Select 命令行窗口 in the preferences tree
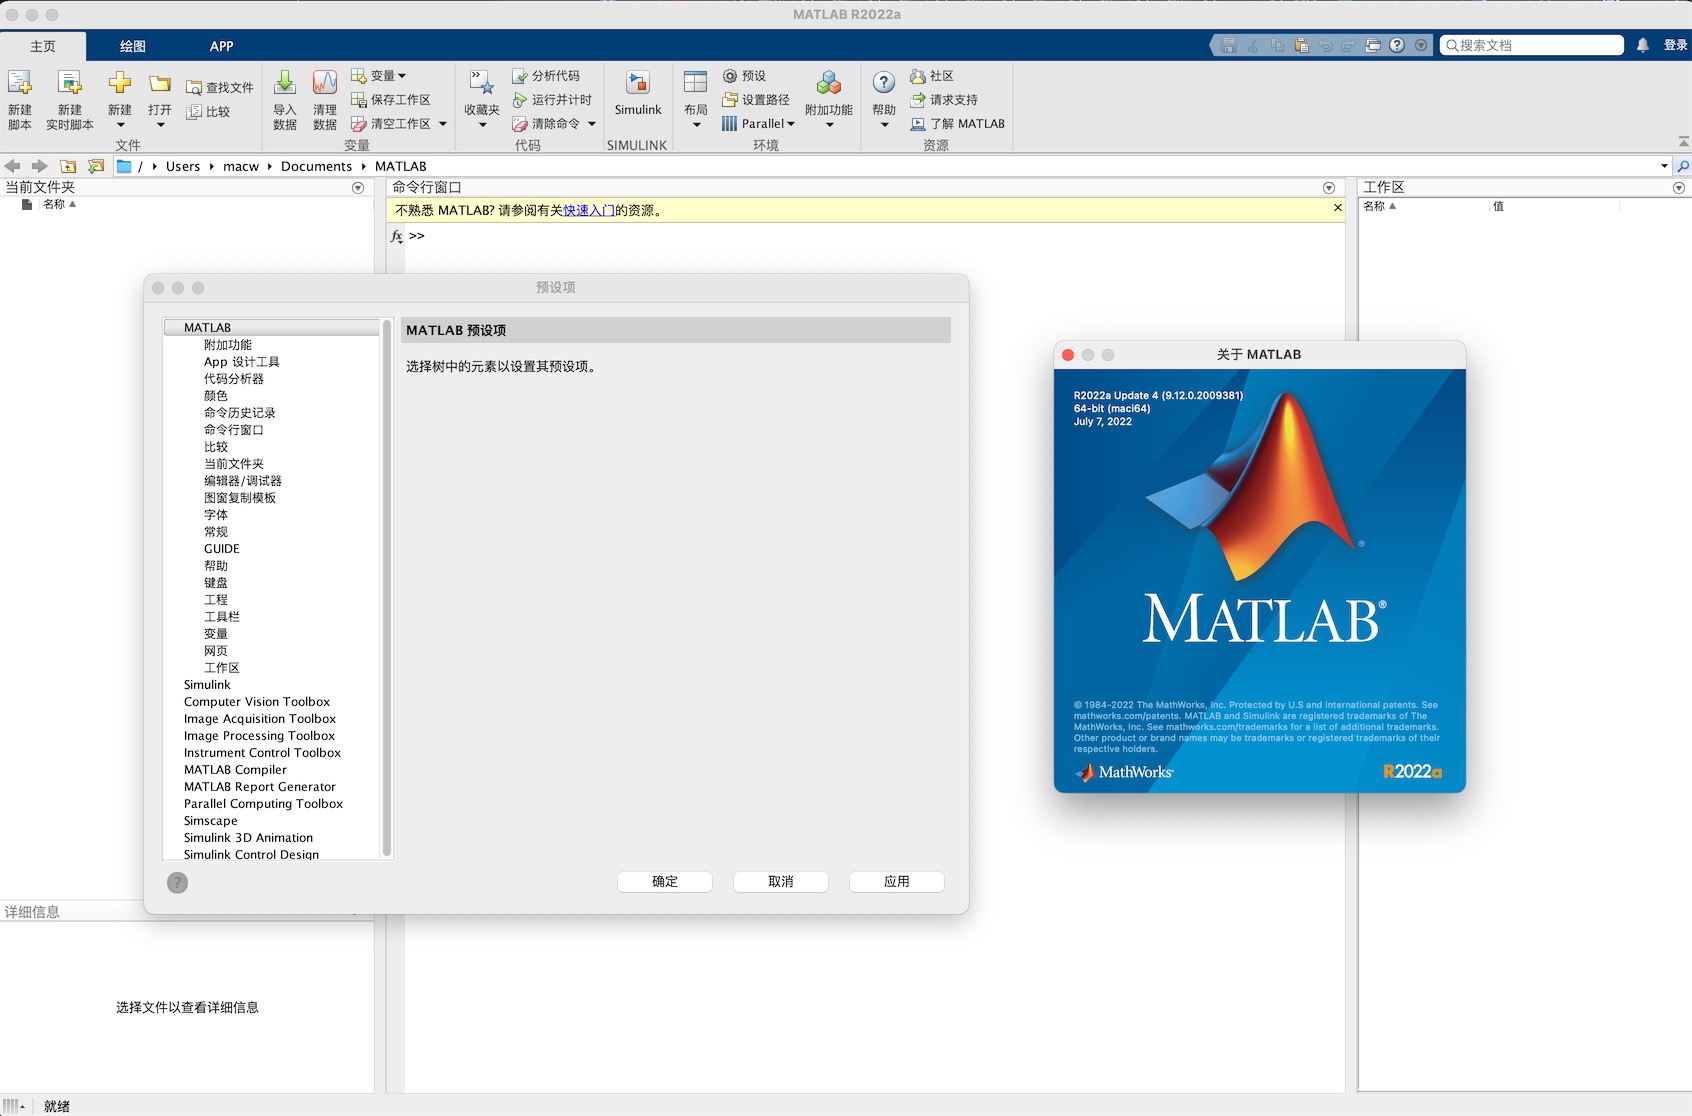The image size is (1692, 1116). click(x=234, y=430)
